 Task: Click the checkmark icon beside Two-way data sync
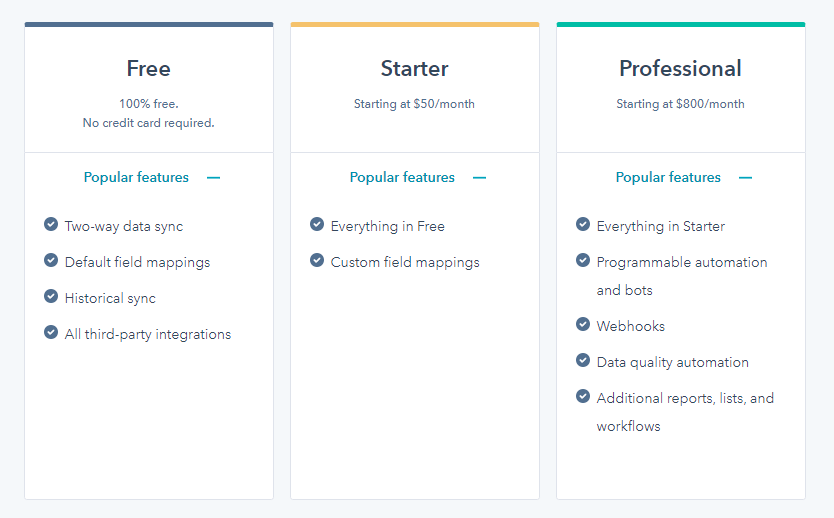(51, 225)
